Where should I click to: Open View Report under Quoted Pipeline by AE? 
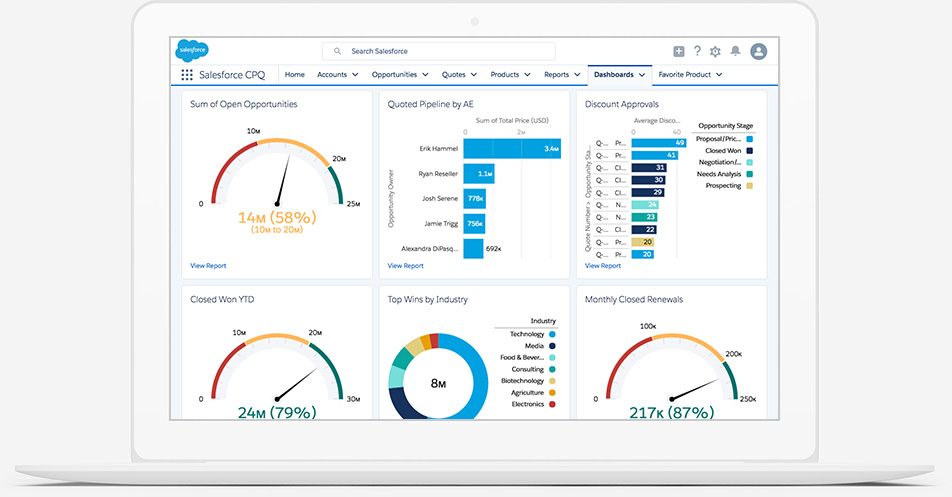coord(406,266)
